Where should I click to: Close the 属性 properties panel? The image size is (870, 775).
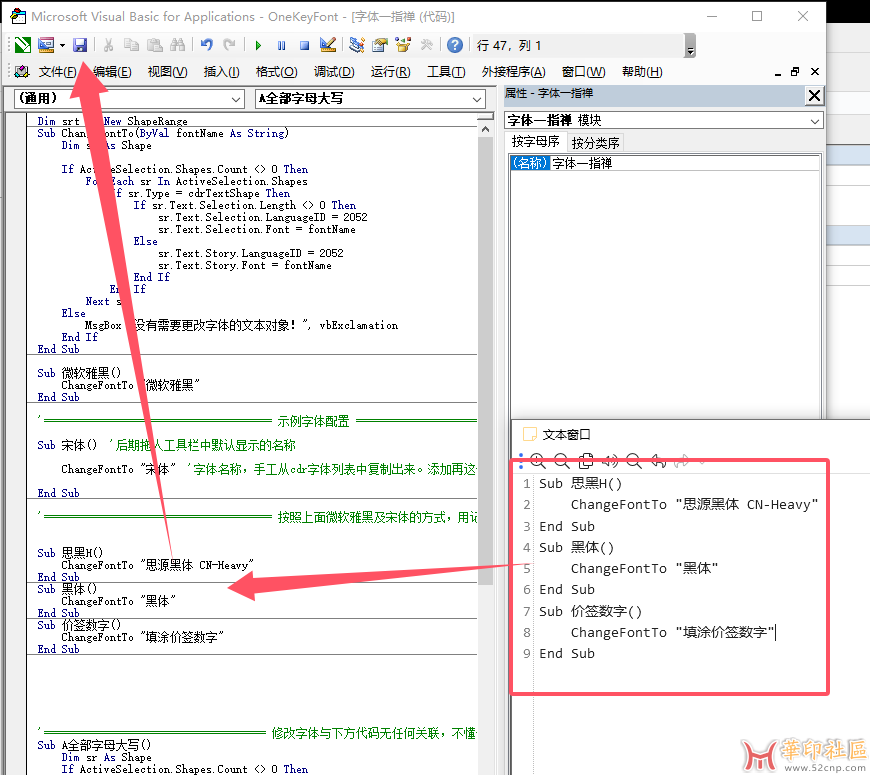[x=814, y=96]
